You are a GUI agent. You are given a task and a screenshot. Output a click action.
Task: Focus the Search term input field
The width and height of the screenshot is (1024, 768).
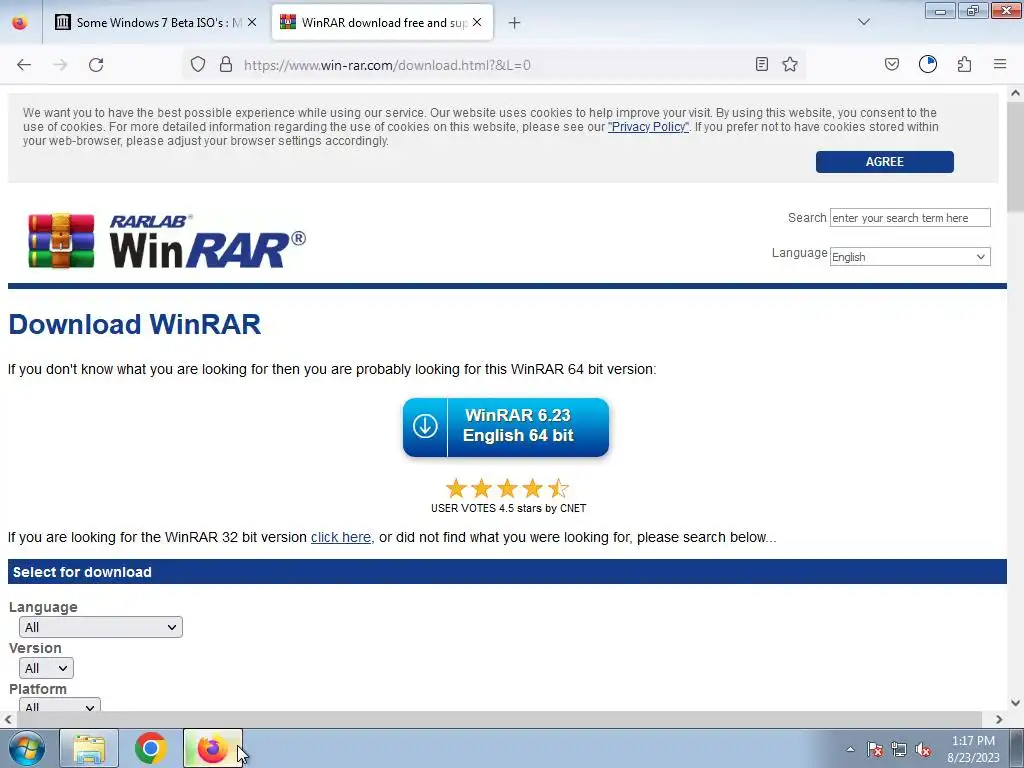click(x=910, y=217)
